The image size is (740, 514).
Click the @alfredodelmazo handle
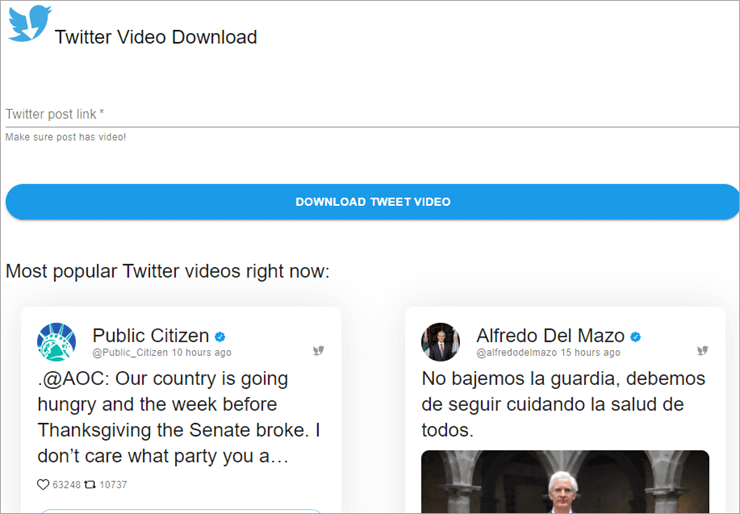click(x=517, y=353)
